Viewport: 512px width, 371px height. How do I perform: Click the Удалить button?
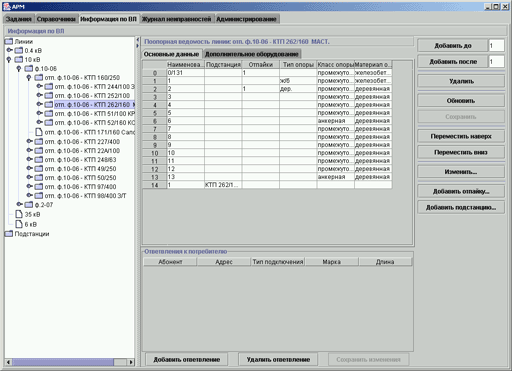[461, 81]
